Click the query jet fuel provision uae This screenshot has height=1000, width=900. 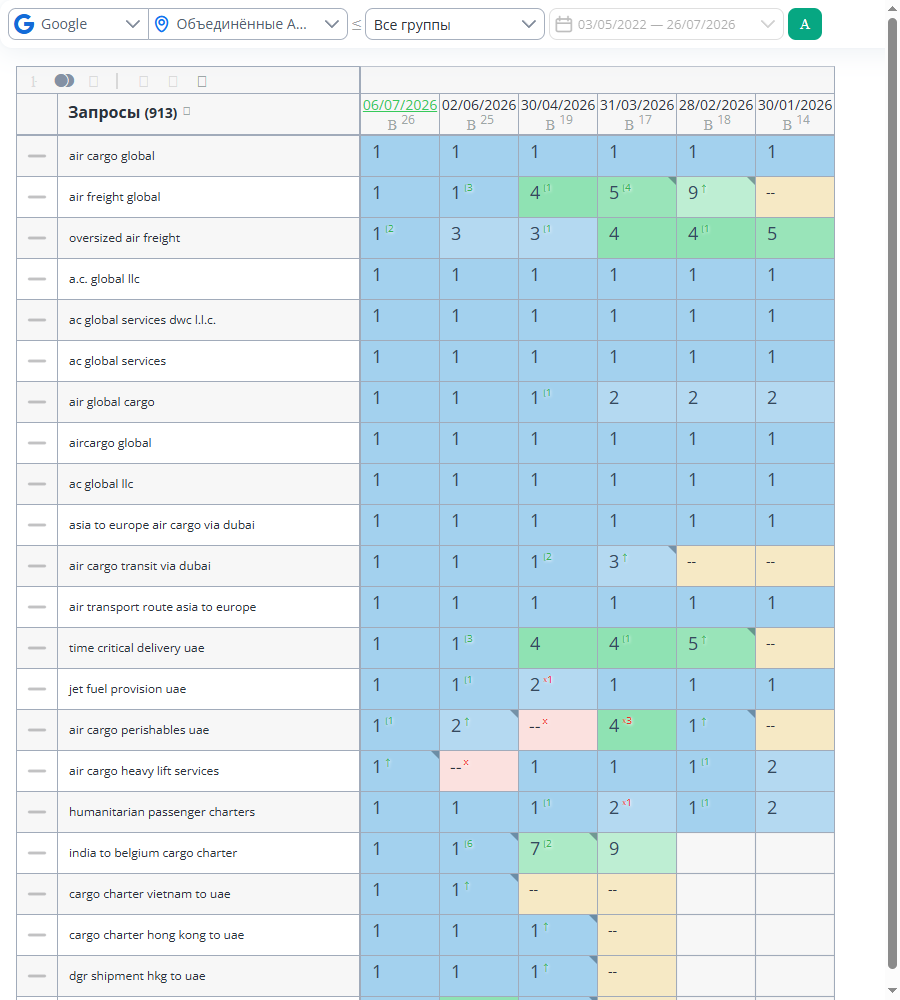coord(128,689)
